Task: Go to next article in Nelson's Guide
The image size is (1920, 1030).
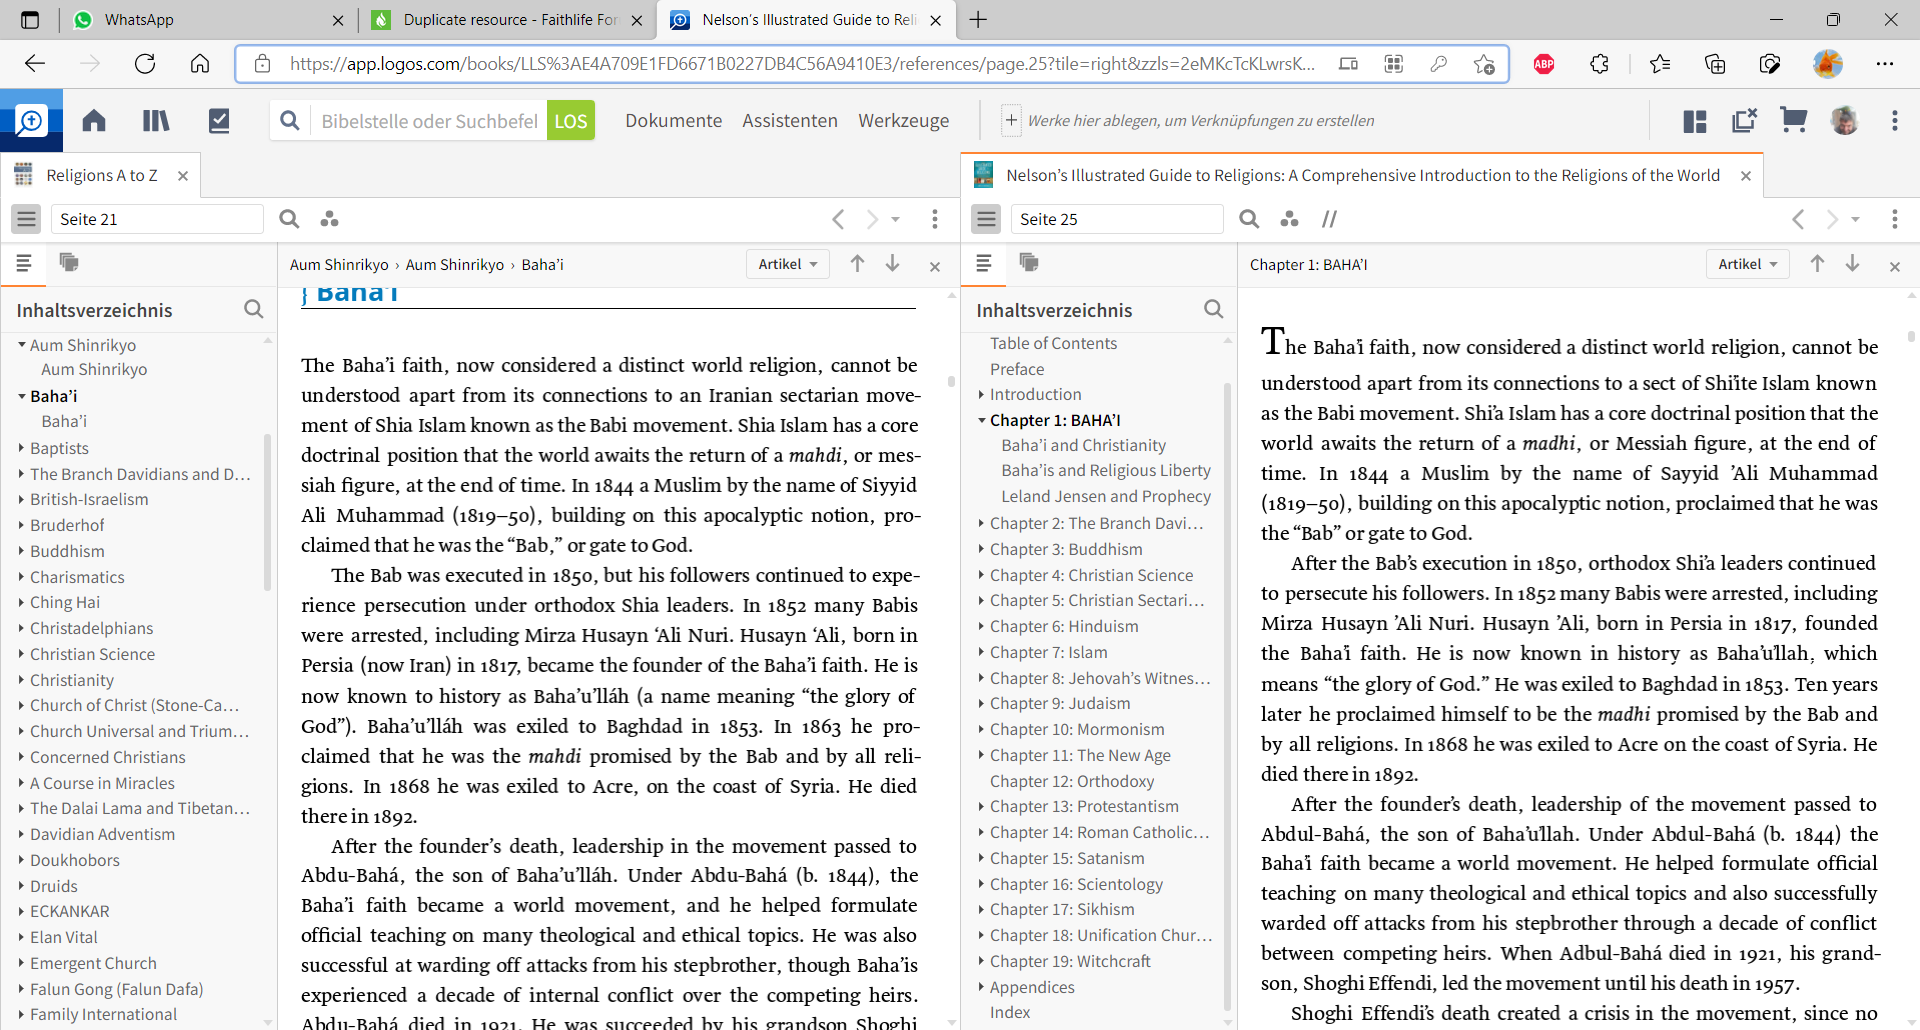Action: pos(1853,263)
